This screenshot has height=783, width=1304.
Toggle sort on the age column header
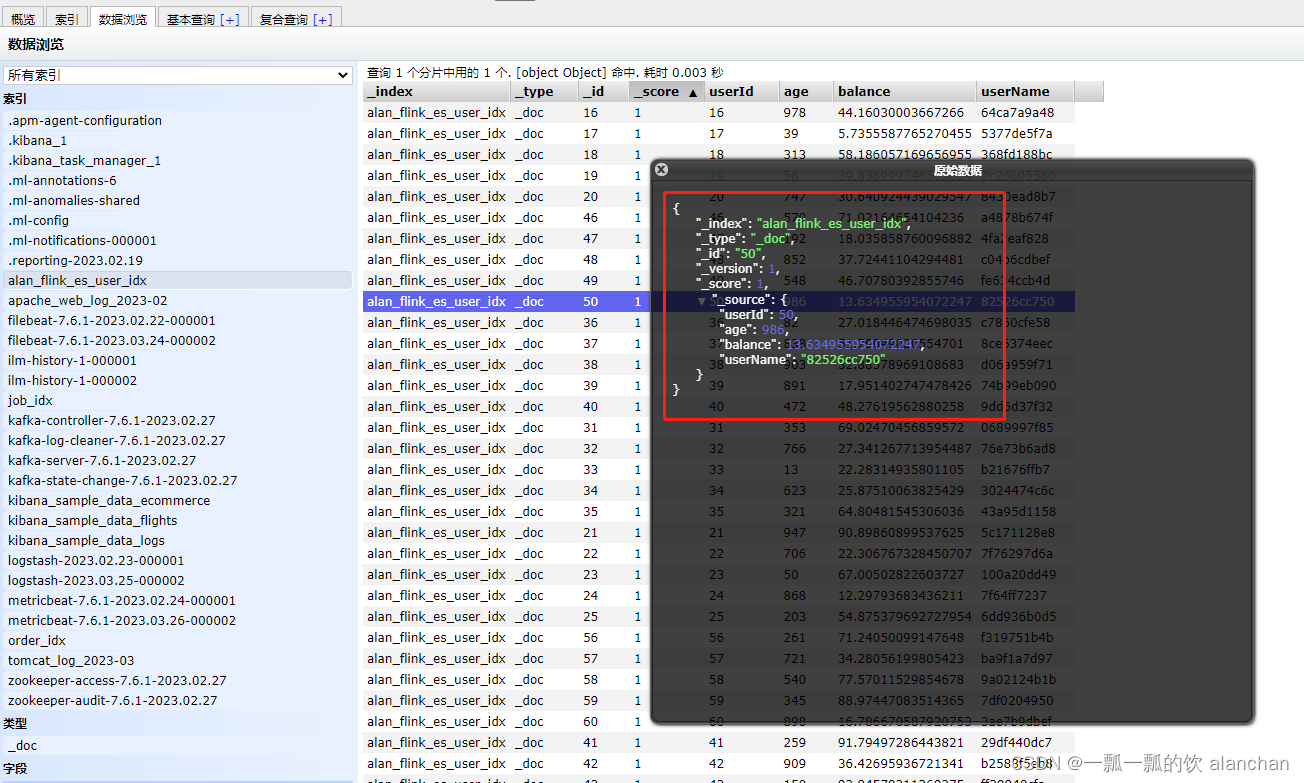point(796,91)
